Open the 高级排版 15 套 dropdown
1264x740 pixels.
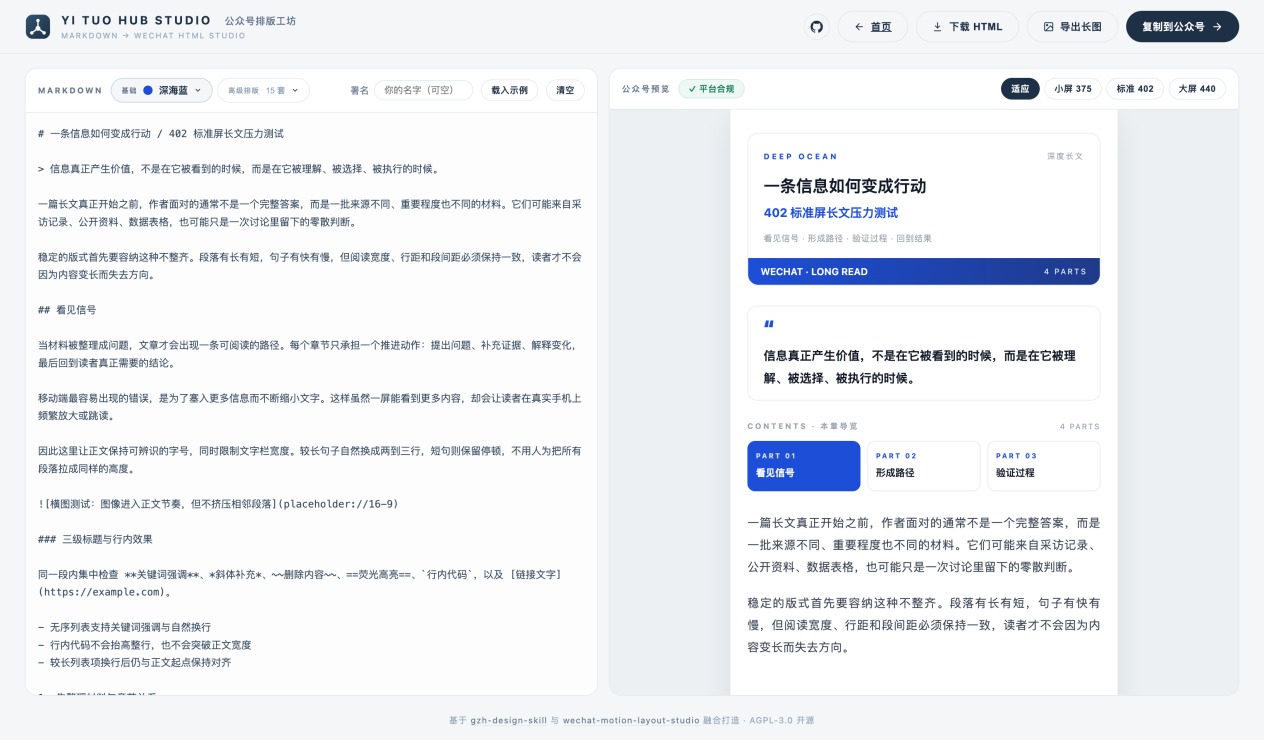[263, 90]
